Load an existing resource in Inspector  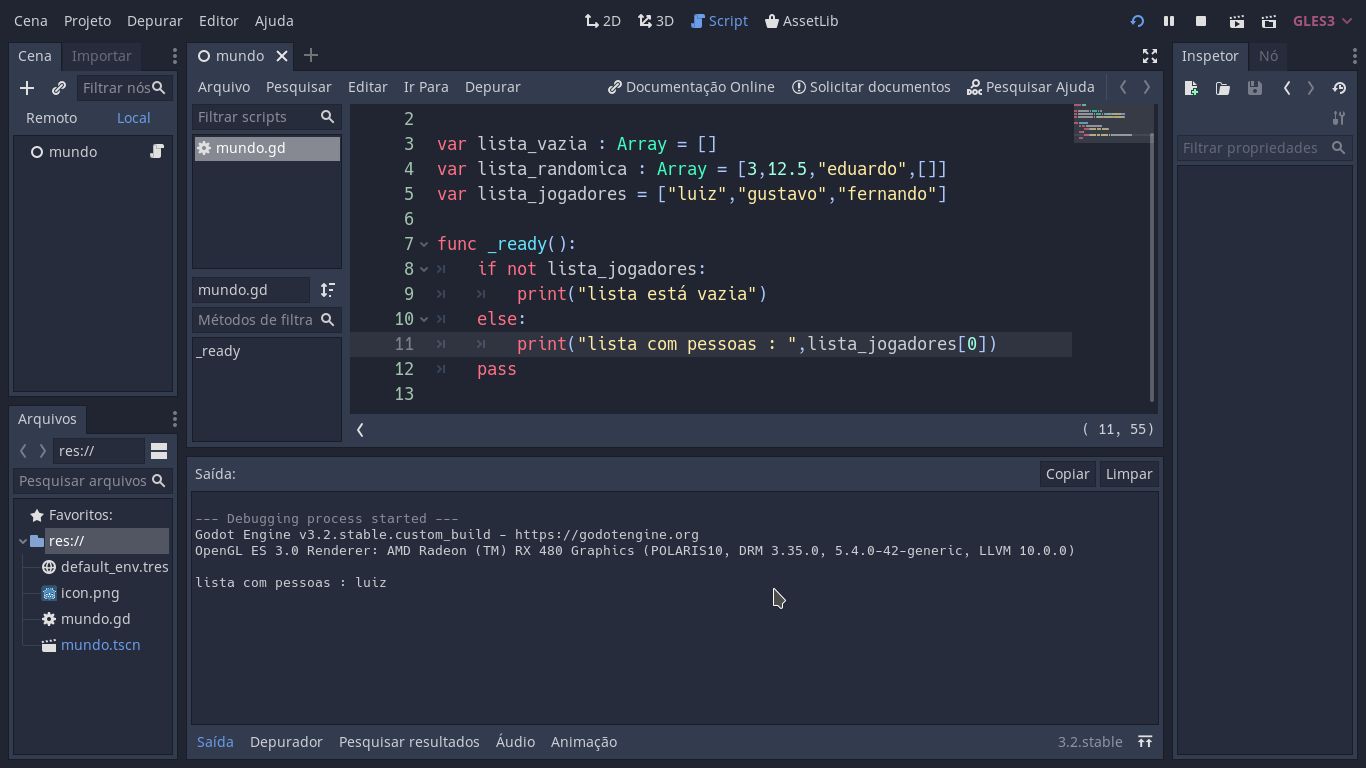click(1223, 88)
